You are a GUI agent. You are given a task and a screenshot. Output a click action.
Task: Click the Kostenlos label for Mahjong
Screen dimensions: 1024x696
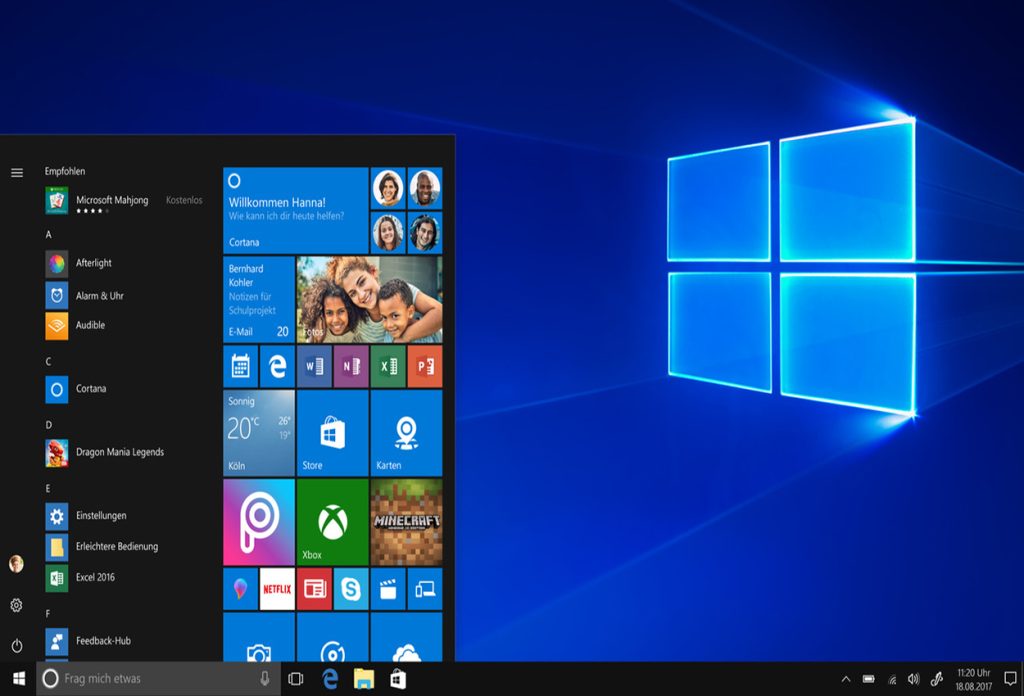click(x=184, y=200)
